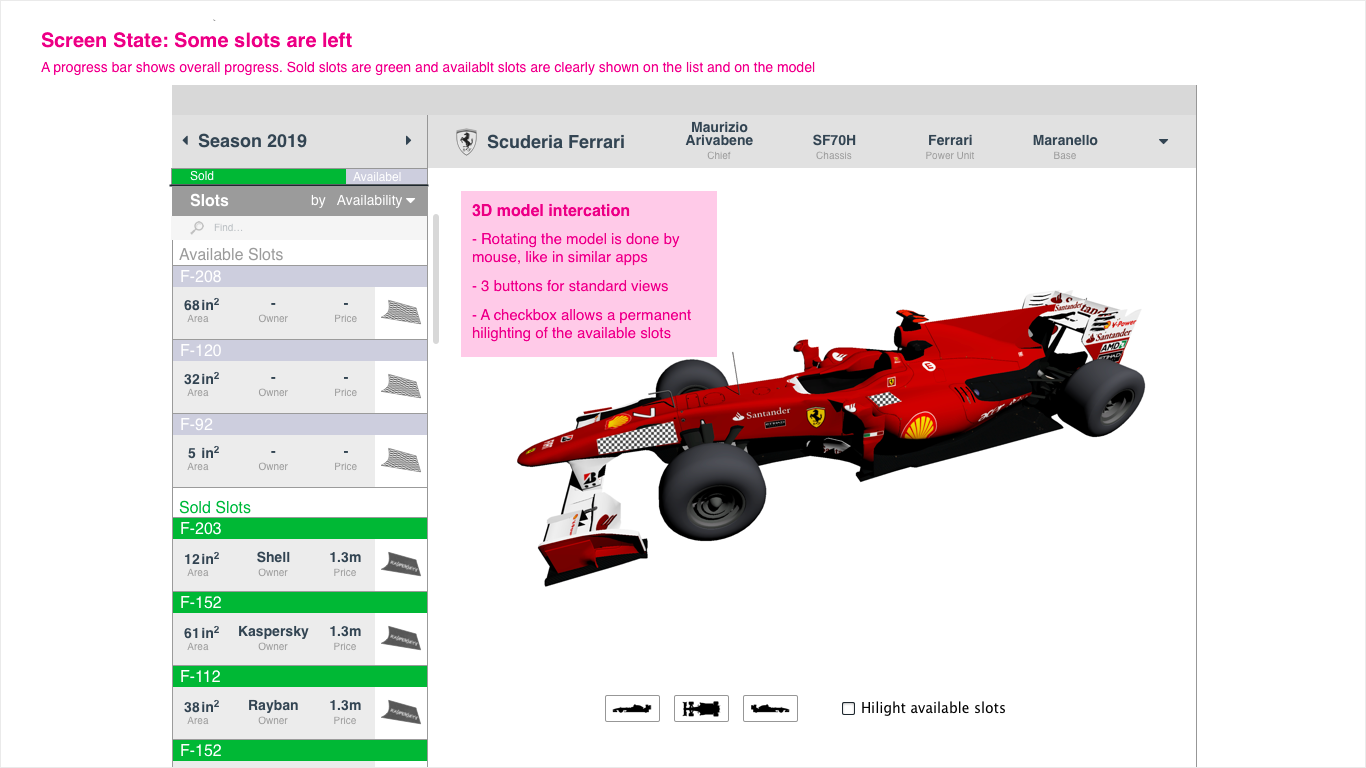Click the 1.3m price in Shell row
The height and width of the screenshot is (768, 1366).
point(345,557)
